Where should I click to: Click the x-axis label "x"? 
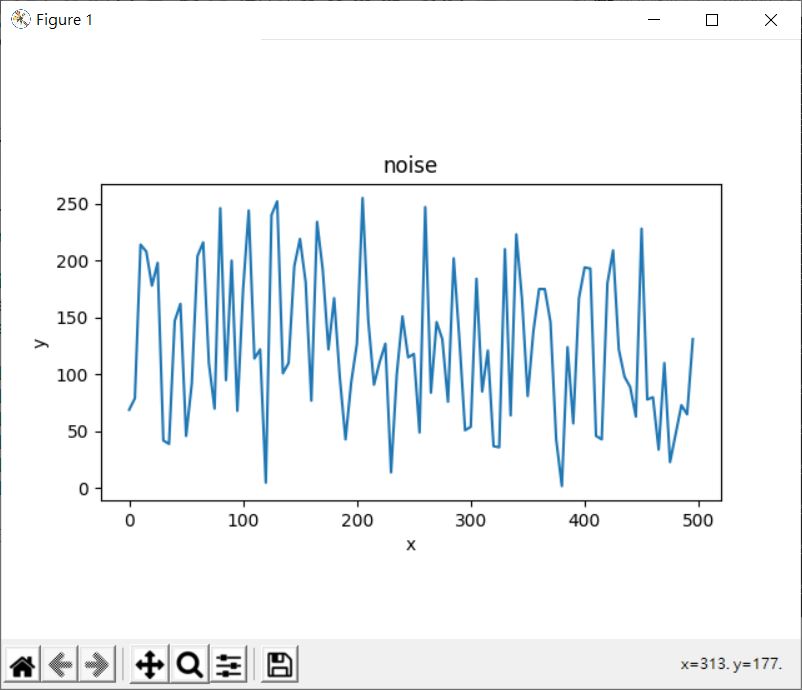tap(411, 545)
